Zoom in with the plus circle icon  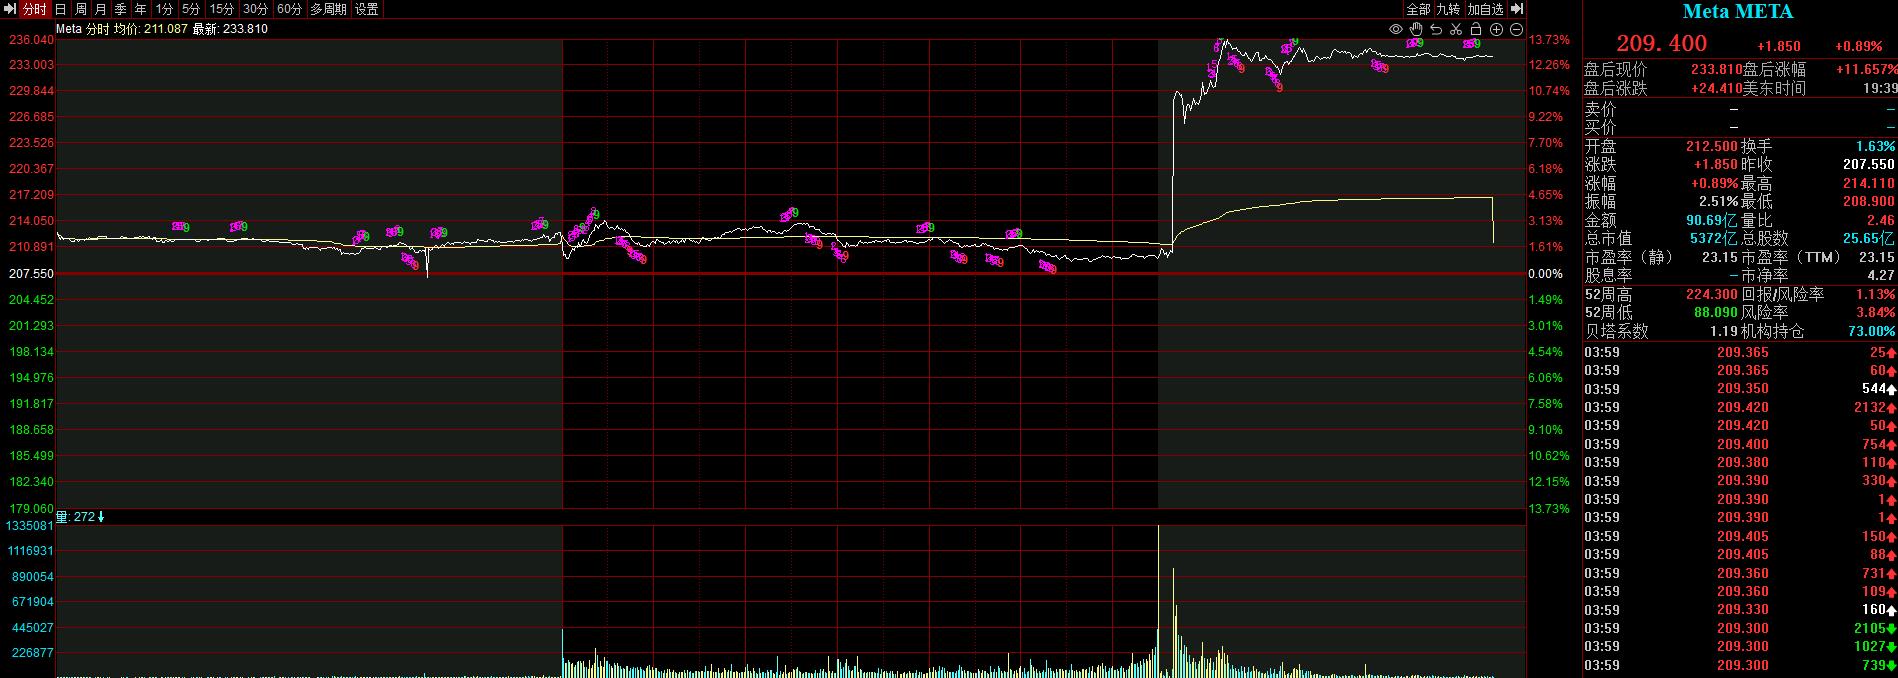point(1497,29)
